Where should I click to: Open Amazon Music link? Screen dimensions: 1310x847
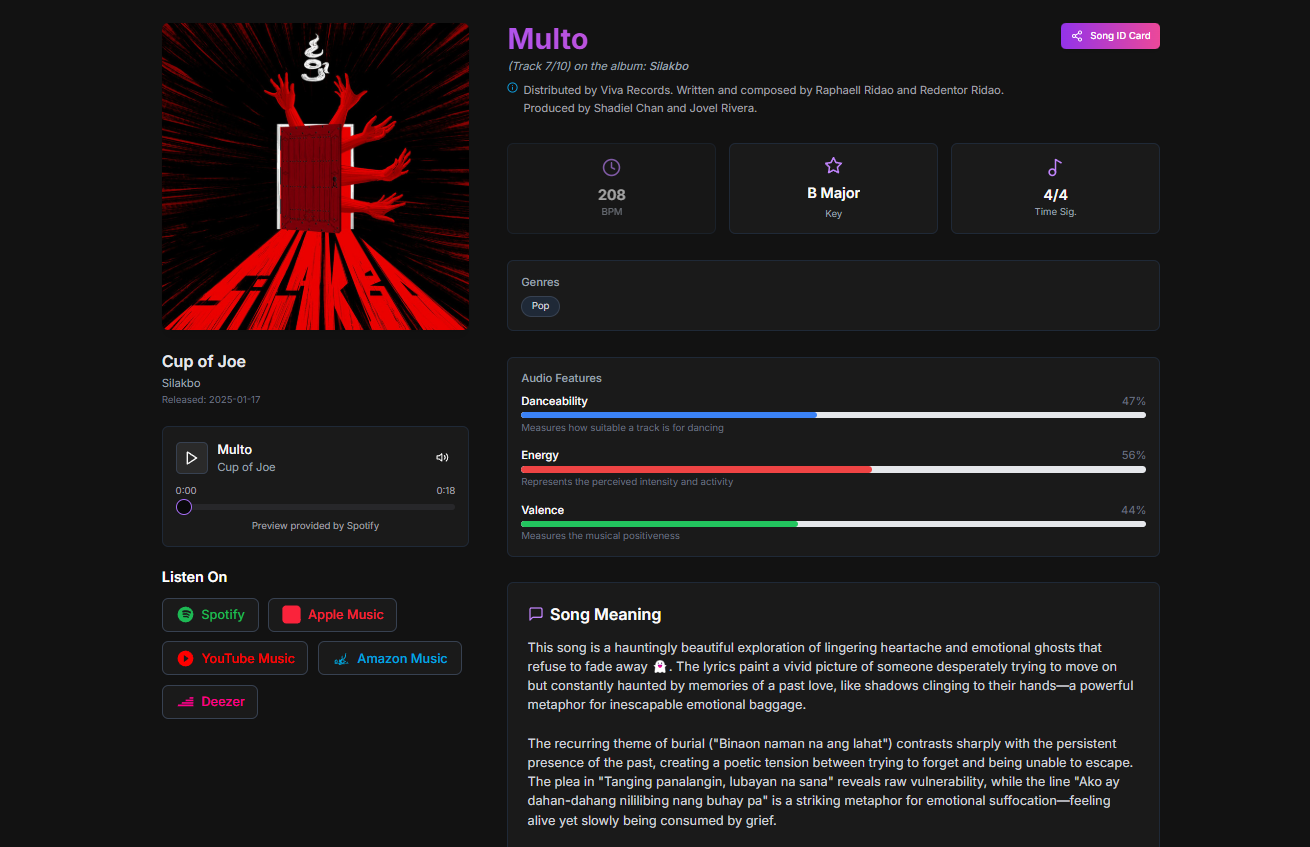tap(390, 658)
